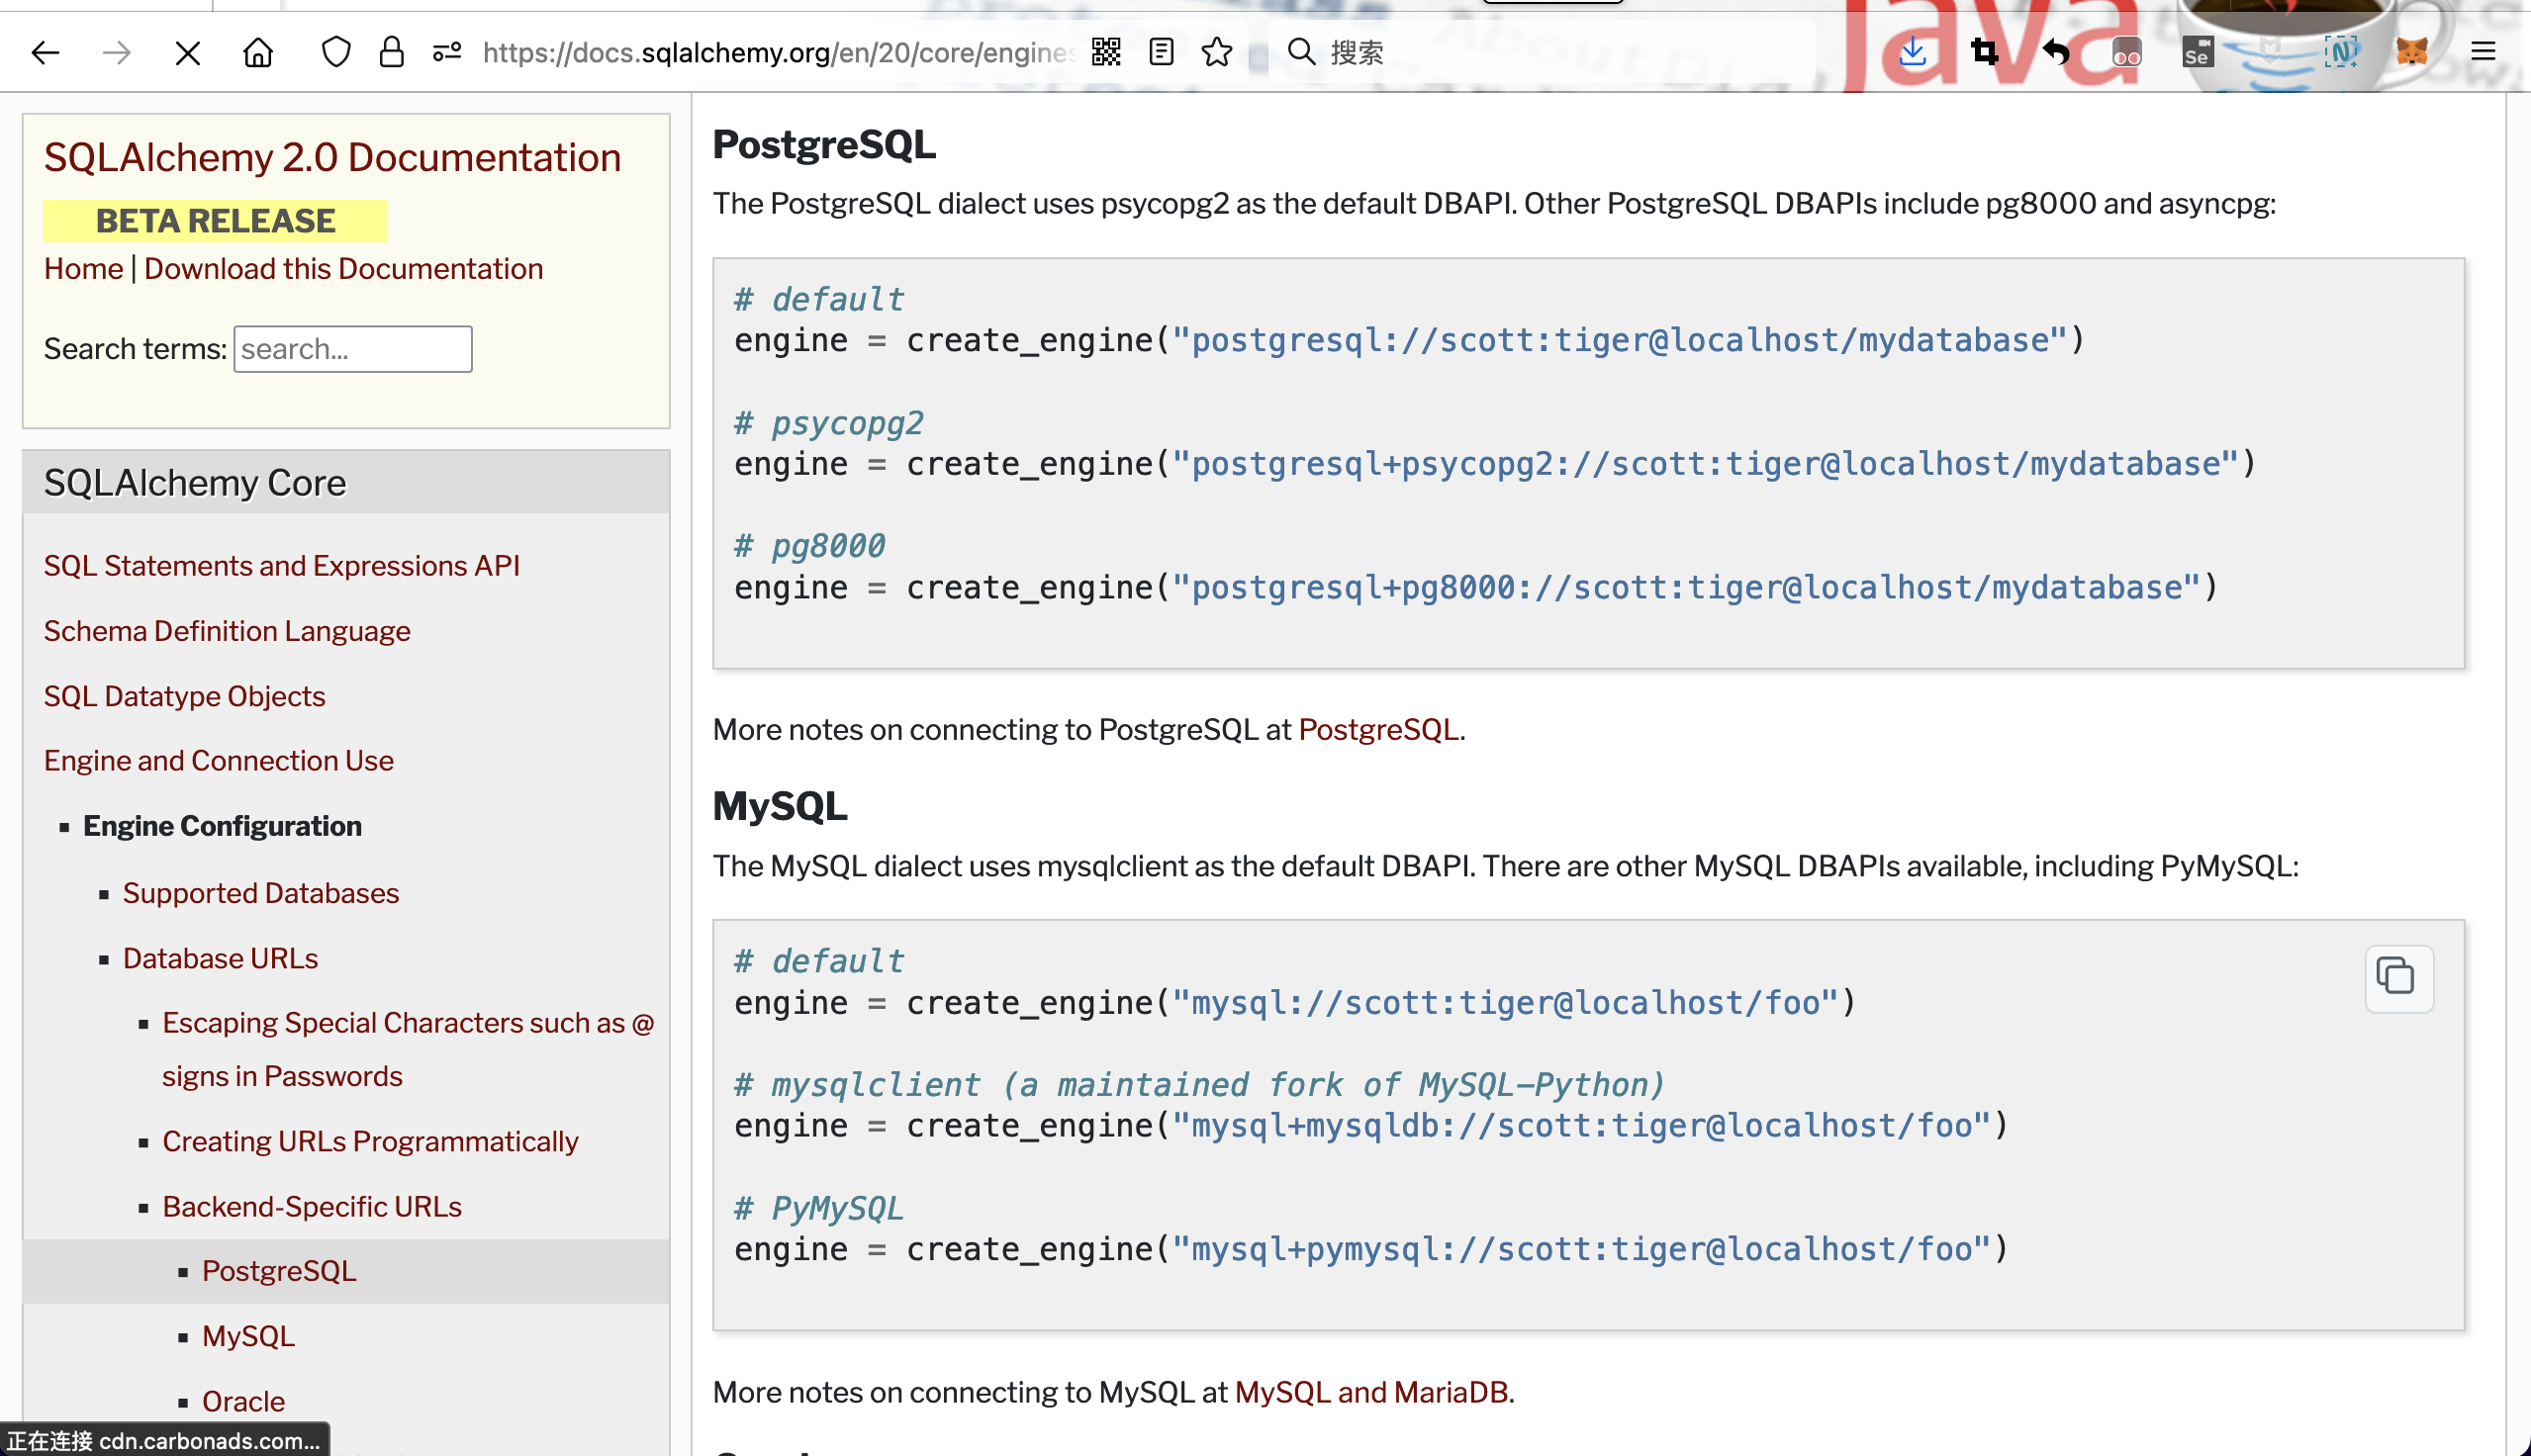Open the dashed-box N capture extension
Viewport: 2531px width, 1456px height.
2341,52
